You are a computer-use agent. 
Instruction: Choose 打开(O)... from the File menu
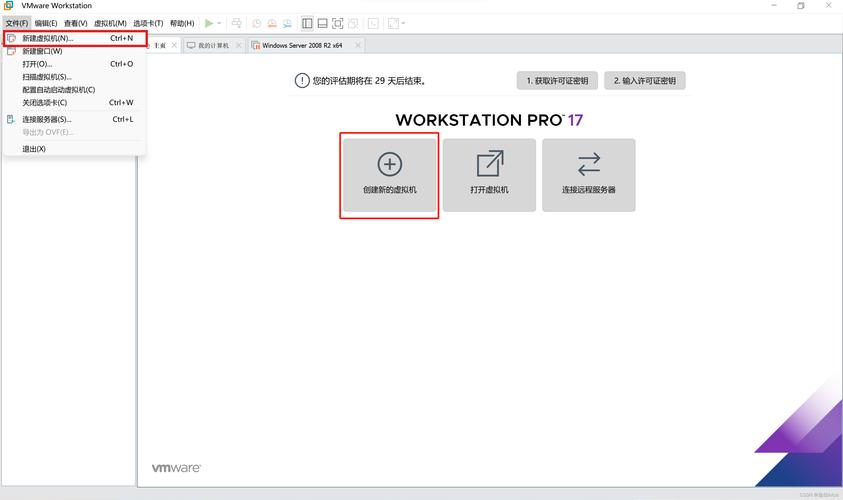75,64
